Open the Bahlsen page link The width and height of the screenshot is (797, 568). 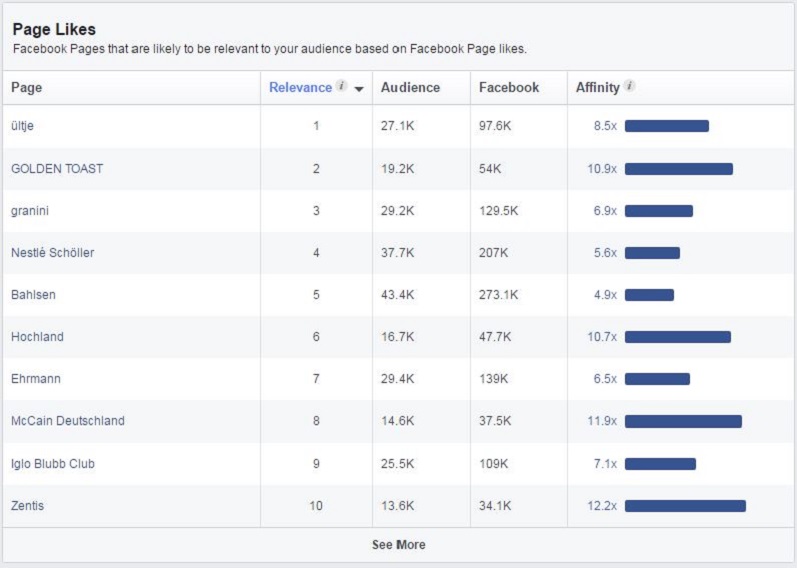33,294
